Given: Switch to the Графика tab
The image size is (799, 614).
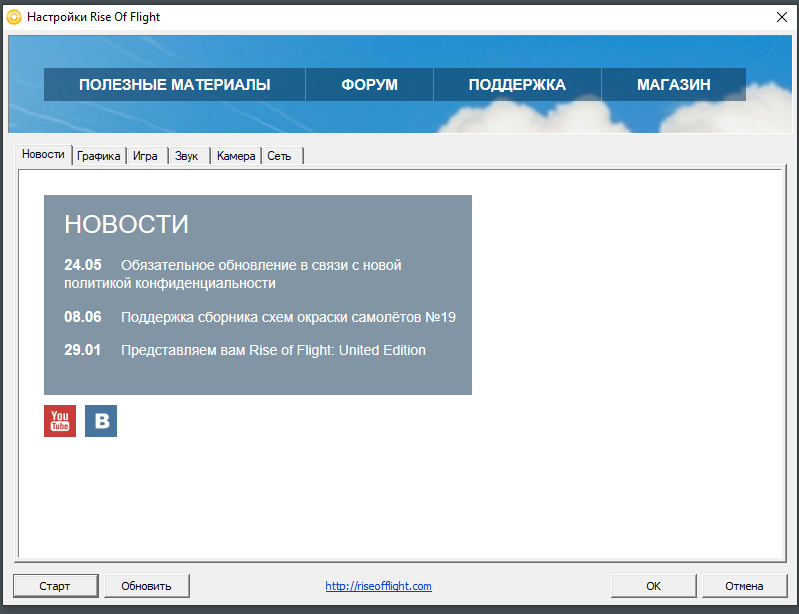Looking at the screenshot, I should [x=99, y=156].
